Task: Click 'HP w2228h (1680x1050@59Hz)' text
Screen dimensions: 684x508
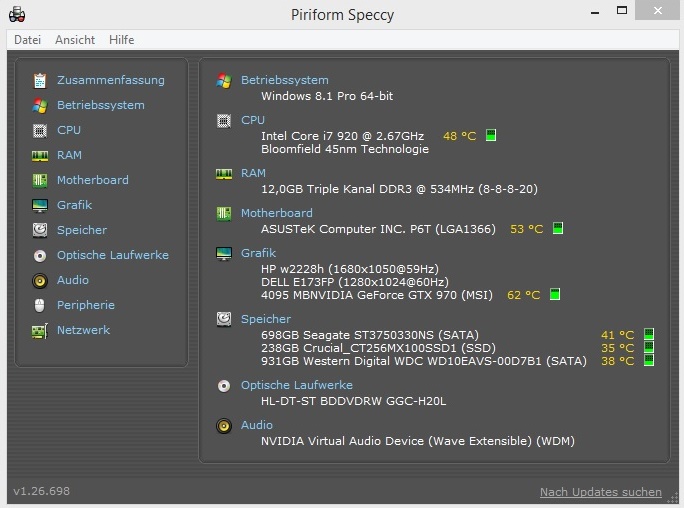Action: 350,269
